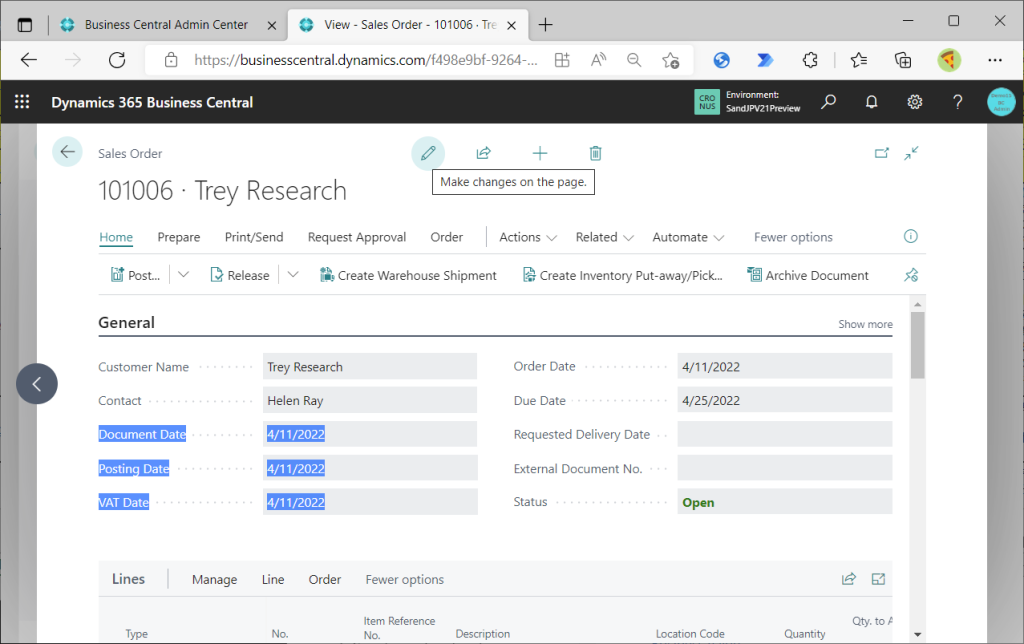
Task: Pin the action bar with the pin icon
Action: point(911,275)
